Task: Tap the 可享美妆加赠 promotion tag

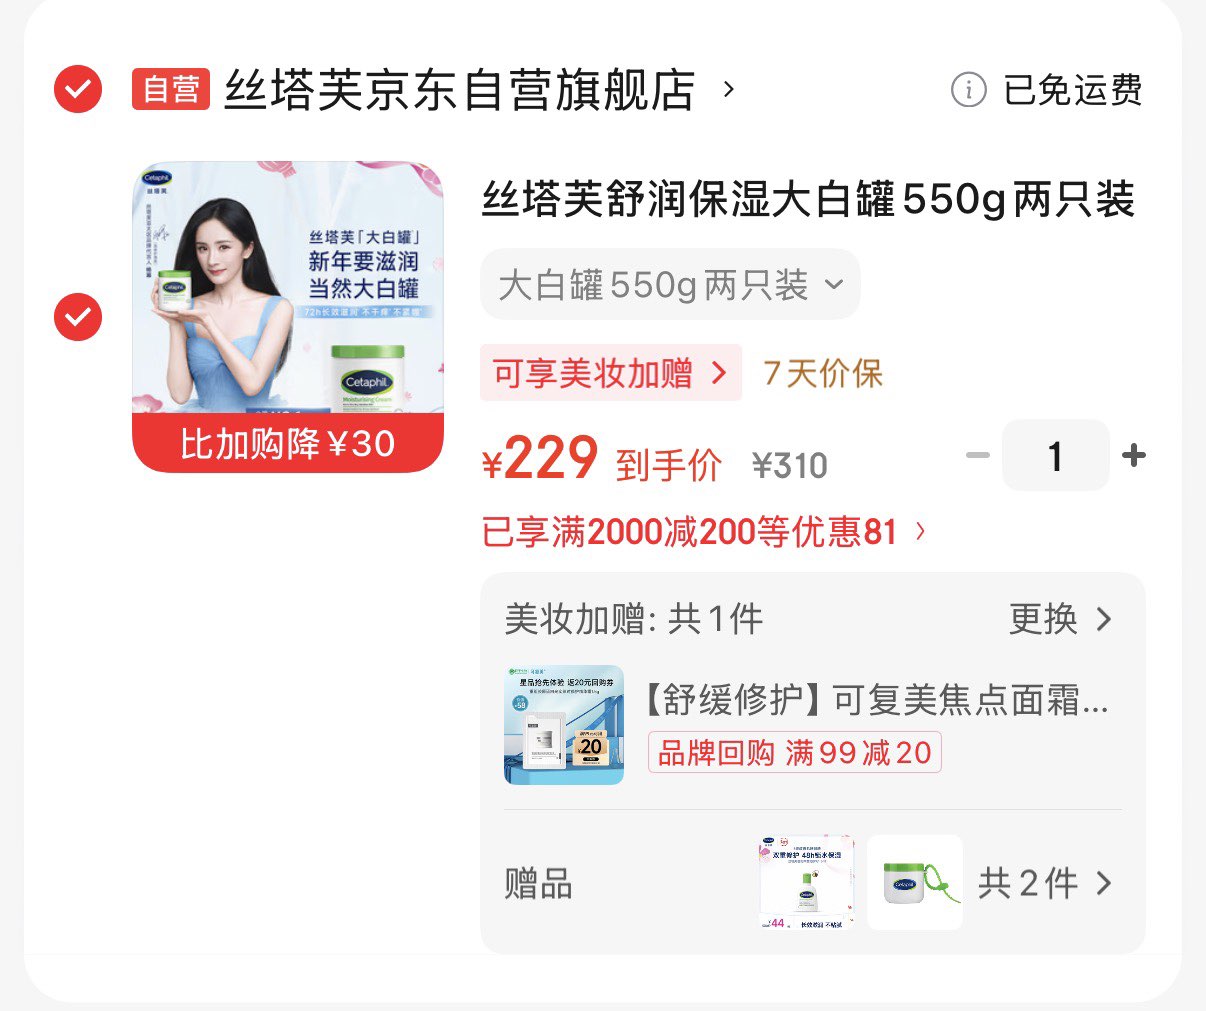Action: [x=611, y=373]
